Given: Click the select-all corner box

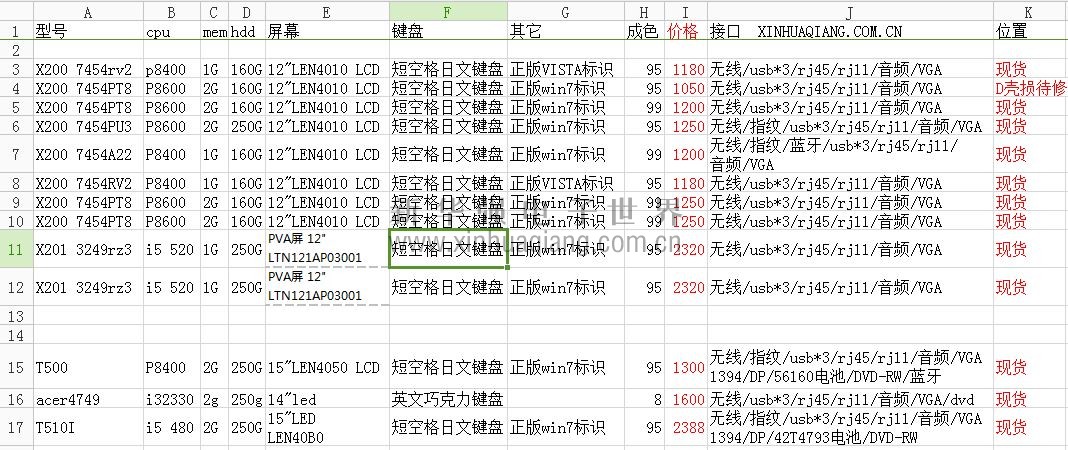Looking at the screenshot, I should 15,11.
